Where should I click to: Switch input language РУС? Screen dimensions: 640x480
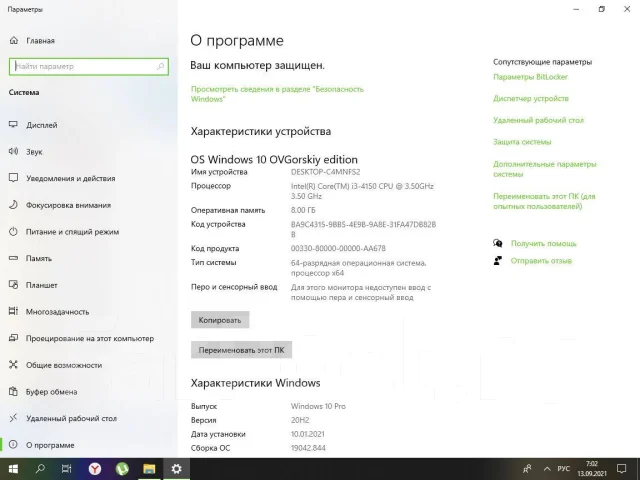coord(564,469)
